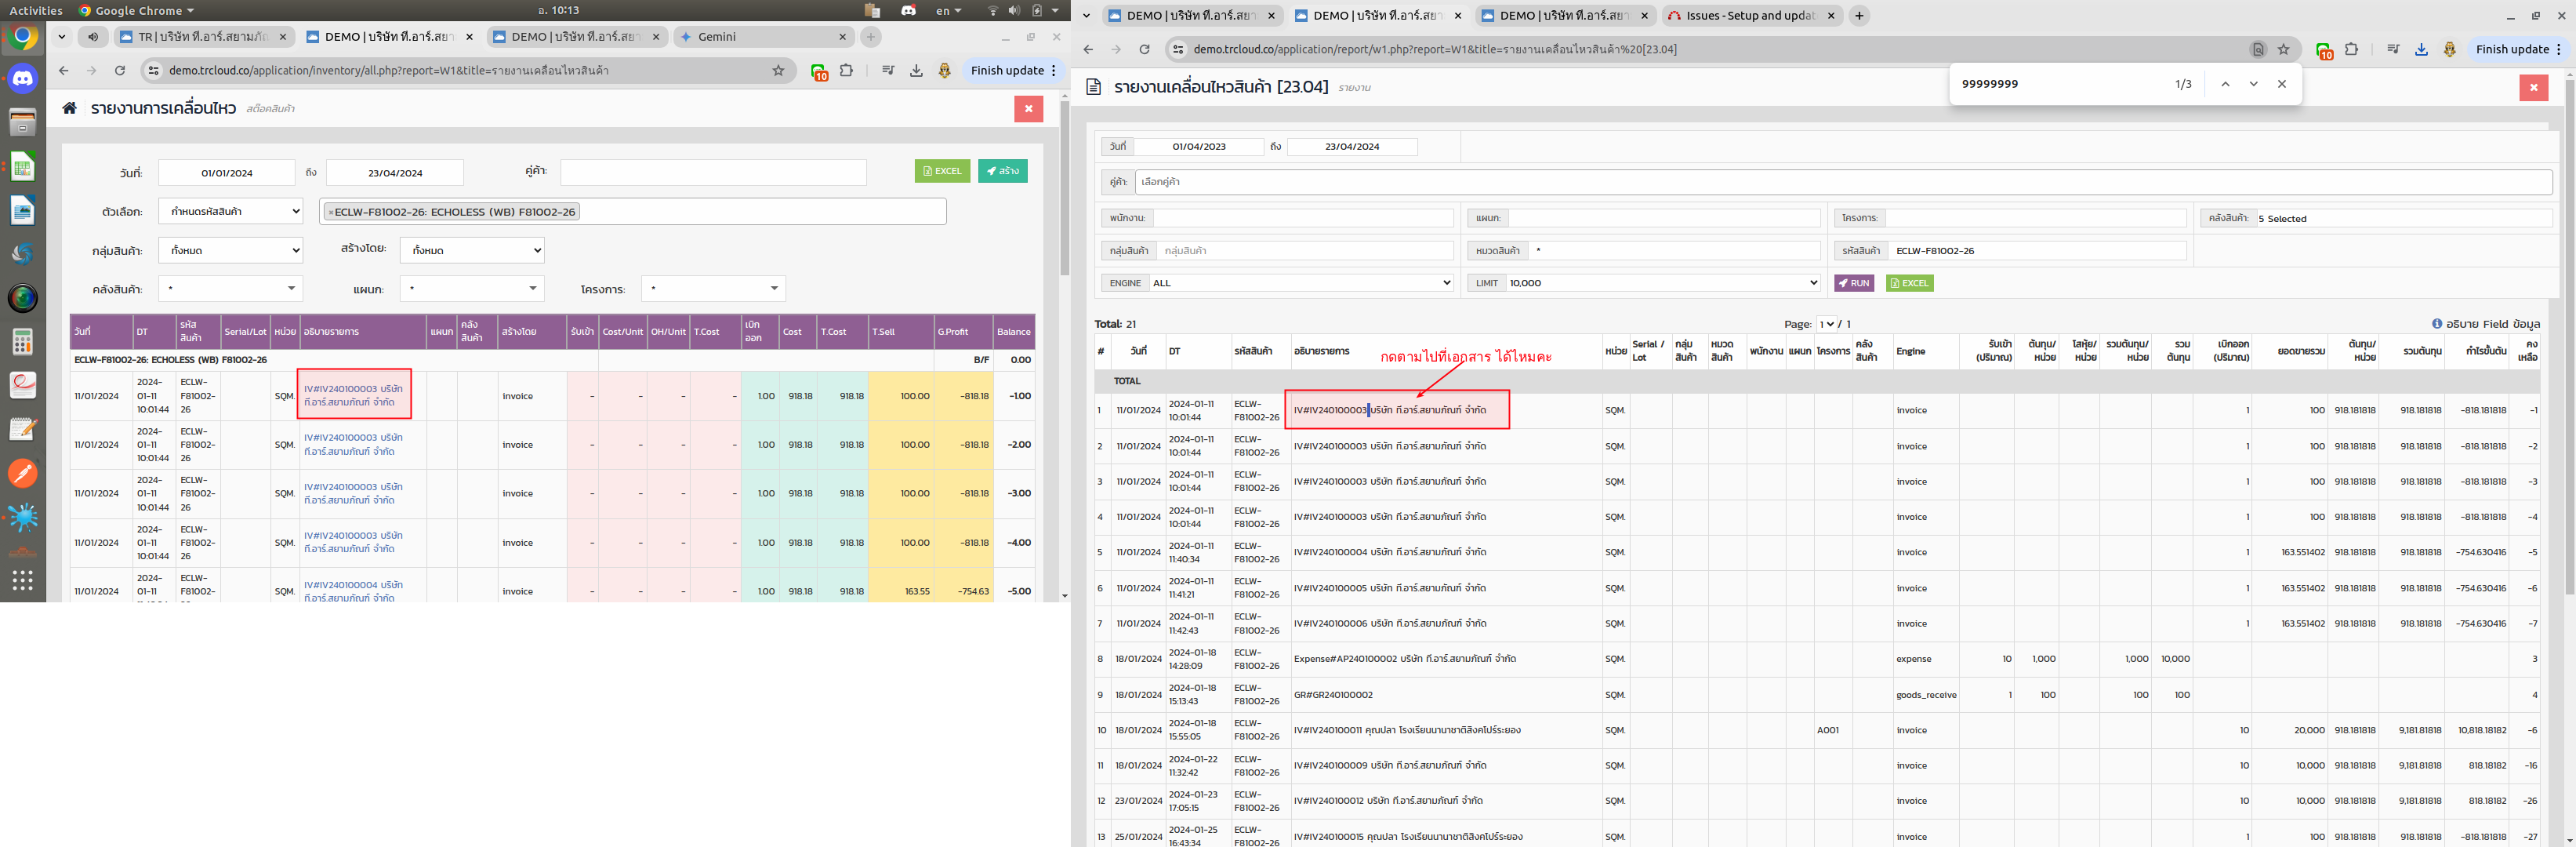Expand the โครงการ dropdown in left window
Image resolution: width=2576 pixels, height=847 pixels.
[x=713, y=289]
